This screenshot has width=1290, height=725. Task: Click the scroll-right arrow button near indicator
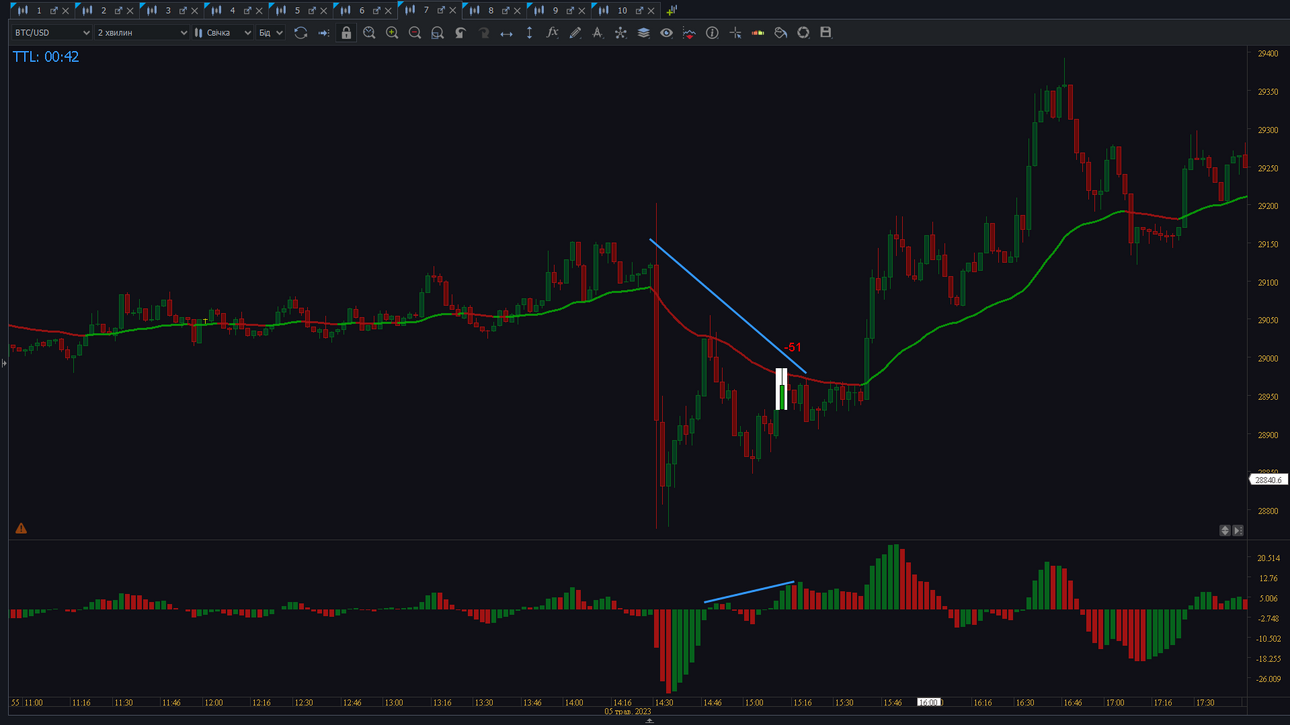tap(1238, 530)
